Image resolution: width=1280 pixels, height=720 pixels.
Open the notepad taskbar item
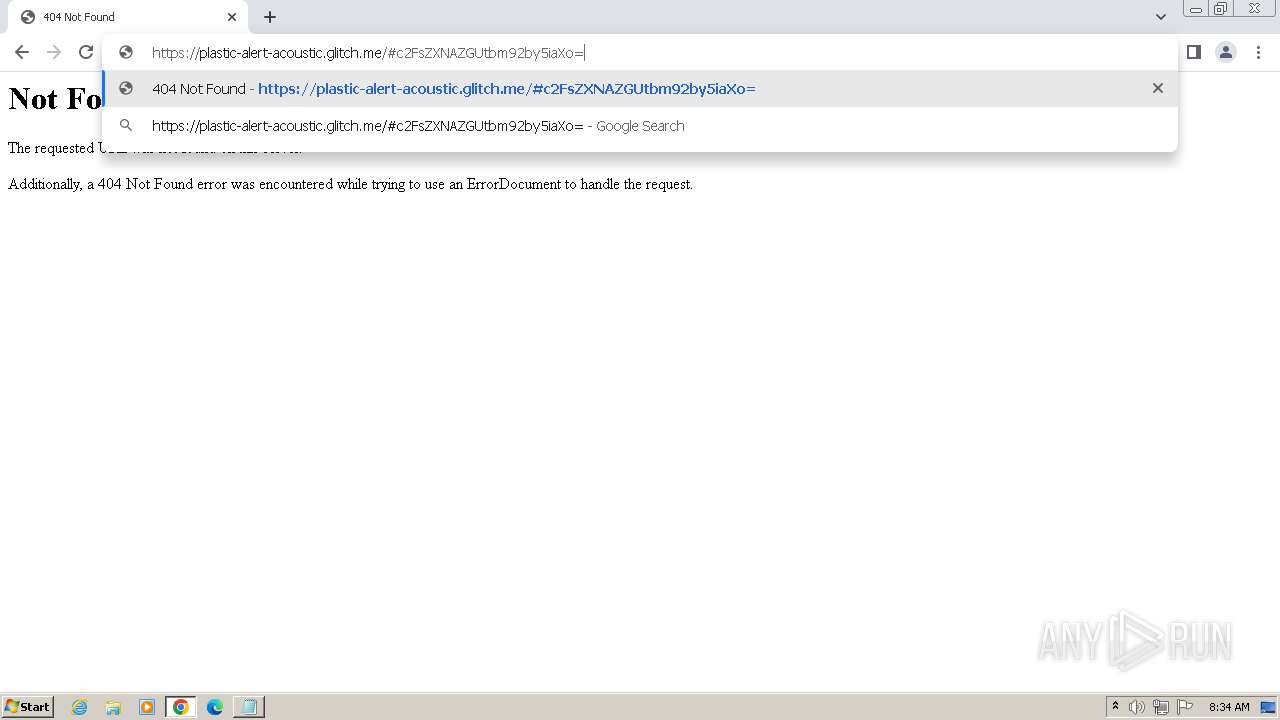coord(249,707)
